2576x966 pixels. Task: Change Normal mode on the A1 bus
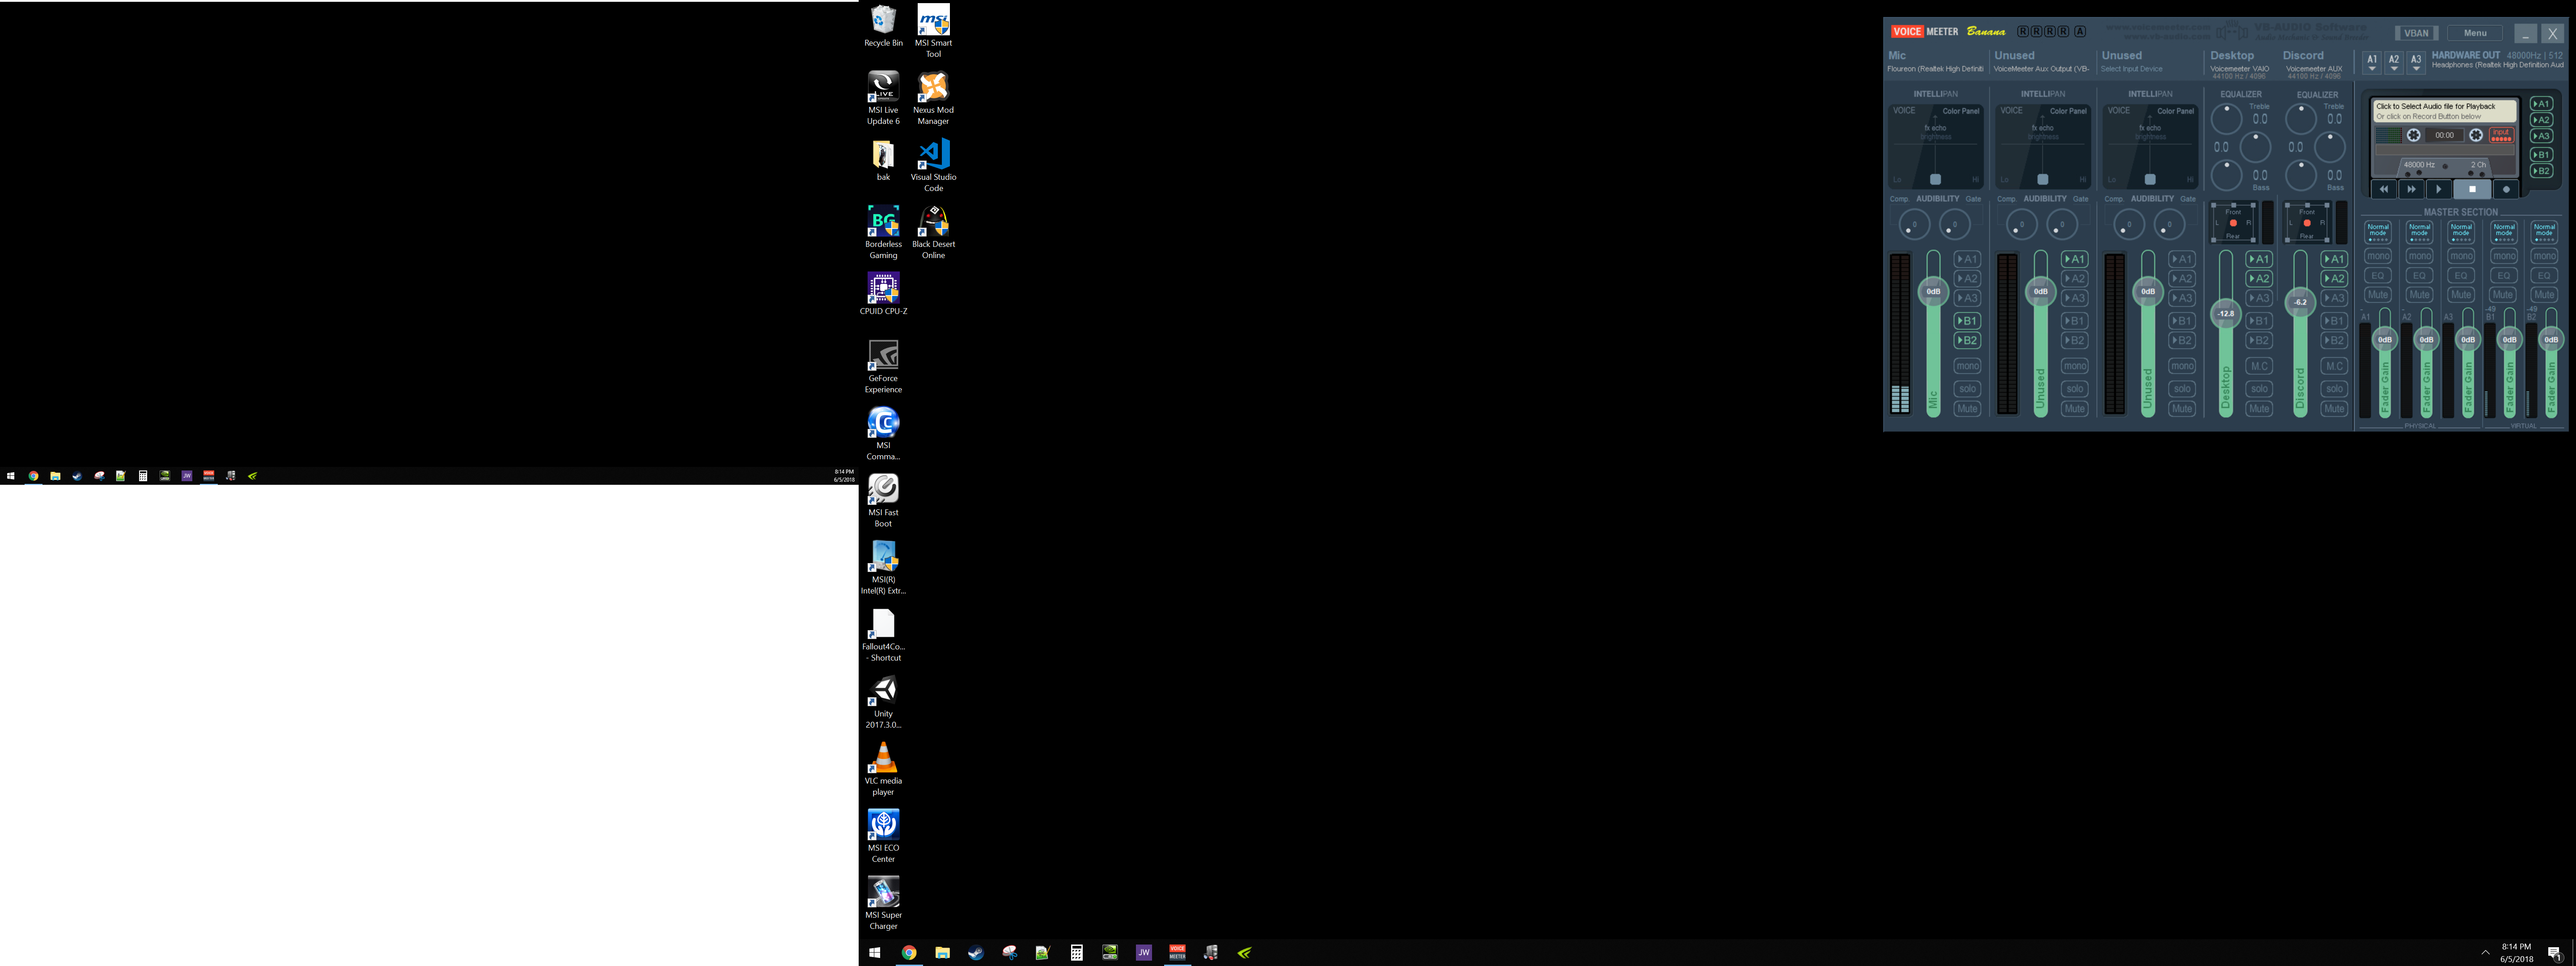tap(2378, 231)
